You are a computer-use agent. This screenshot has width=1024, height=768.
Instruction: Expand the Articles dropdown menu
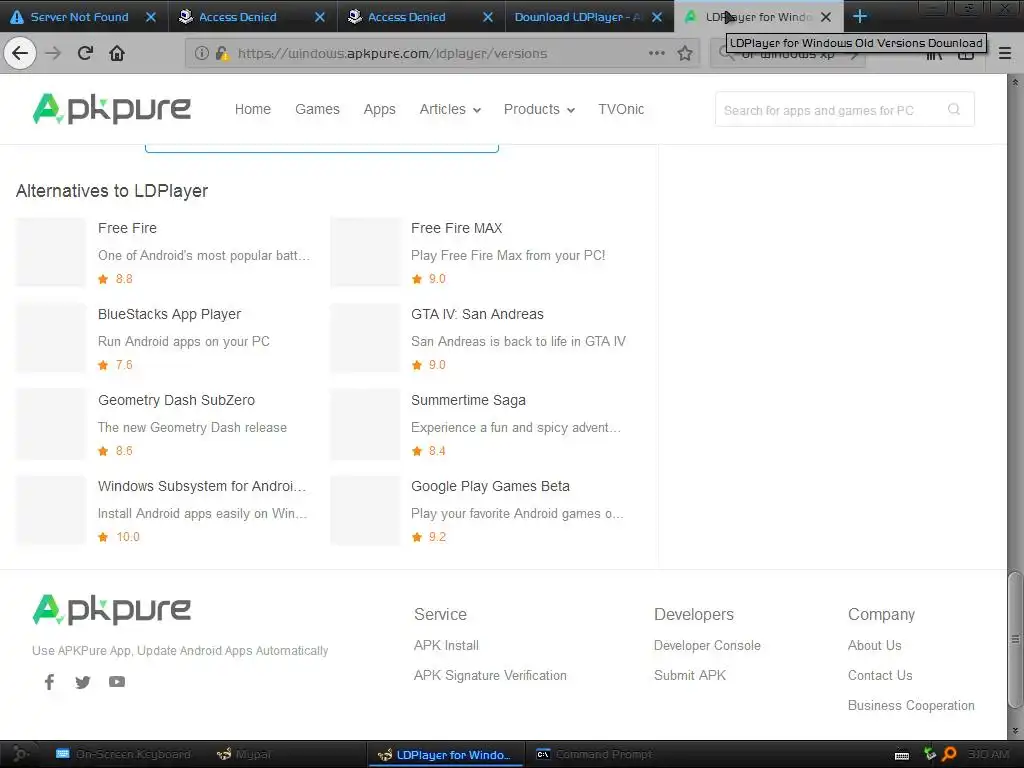coord(450,109)
